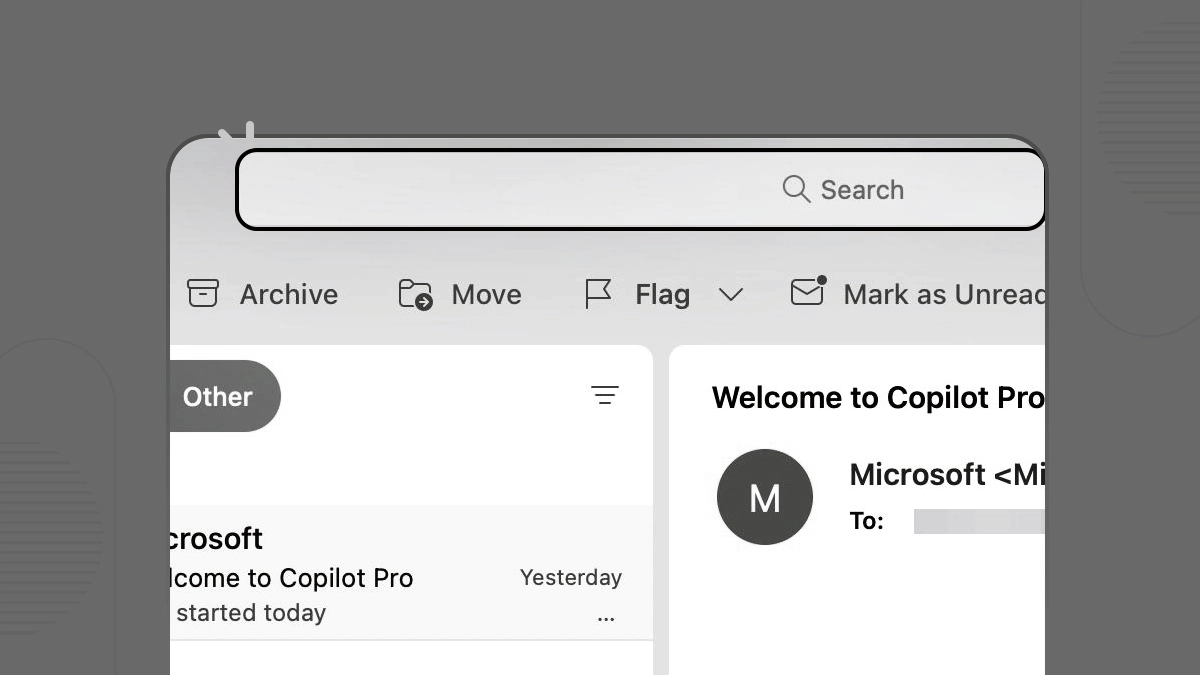Click the Yesterday date on Microsoft email
Viewport: 1200px width, 675px height.
point(571,577)
